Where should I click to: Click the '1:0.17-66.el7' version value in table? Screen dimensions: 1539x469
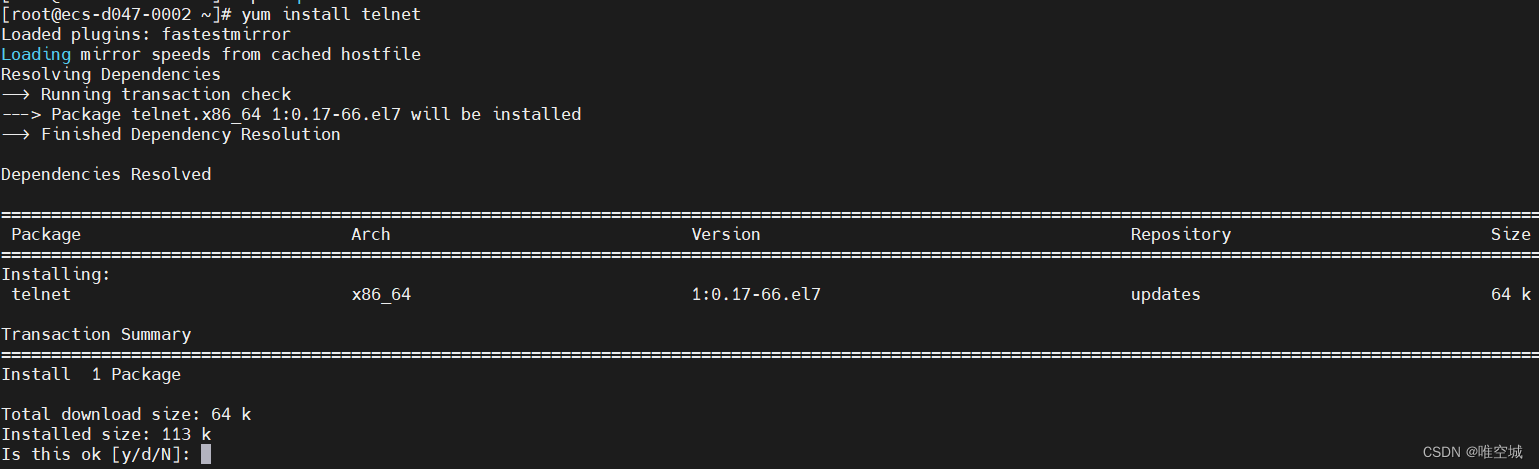pyautogui.click(x=756, y=294)
